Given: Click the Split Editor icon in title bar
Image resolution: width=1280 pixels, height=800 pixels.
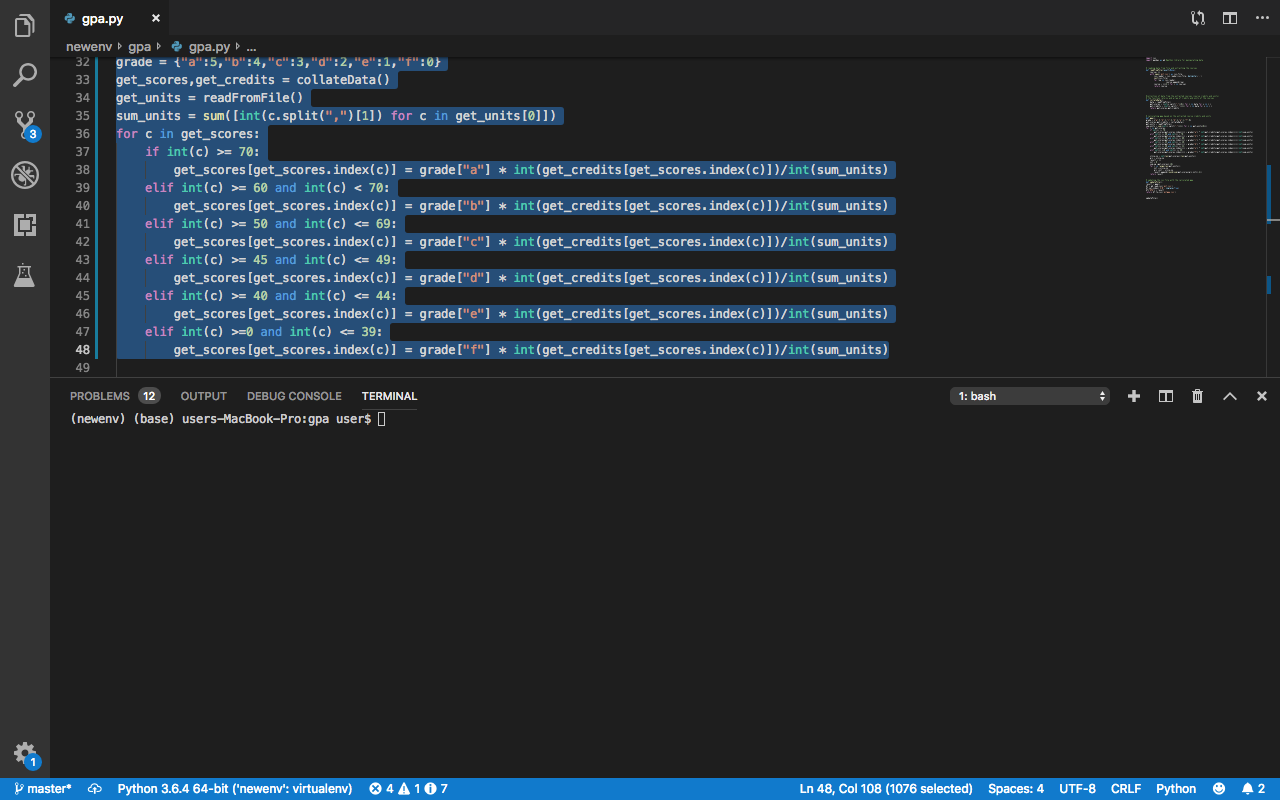Looking at the screenshot, I should (x=1229, y=17).
